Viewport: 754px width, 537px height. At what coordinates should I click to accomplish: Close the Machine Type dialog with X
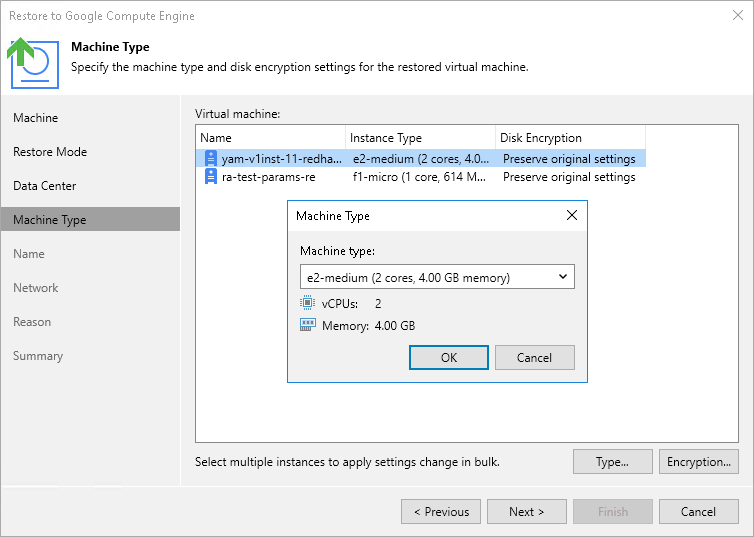[x=572, y=215]
